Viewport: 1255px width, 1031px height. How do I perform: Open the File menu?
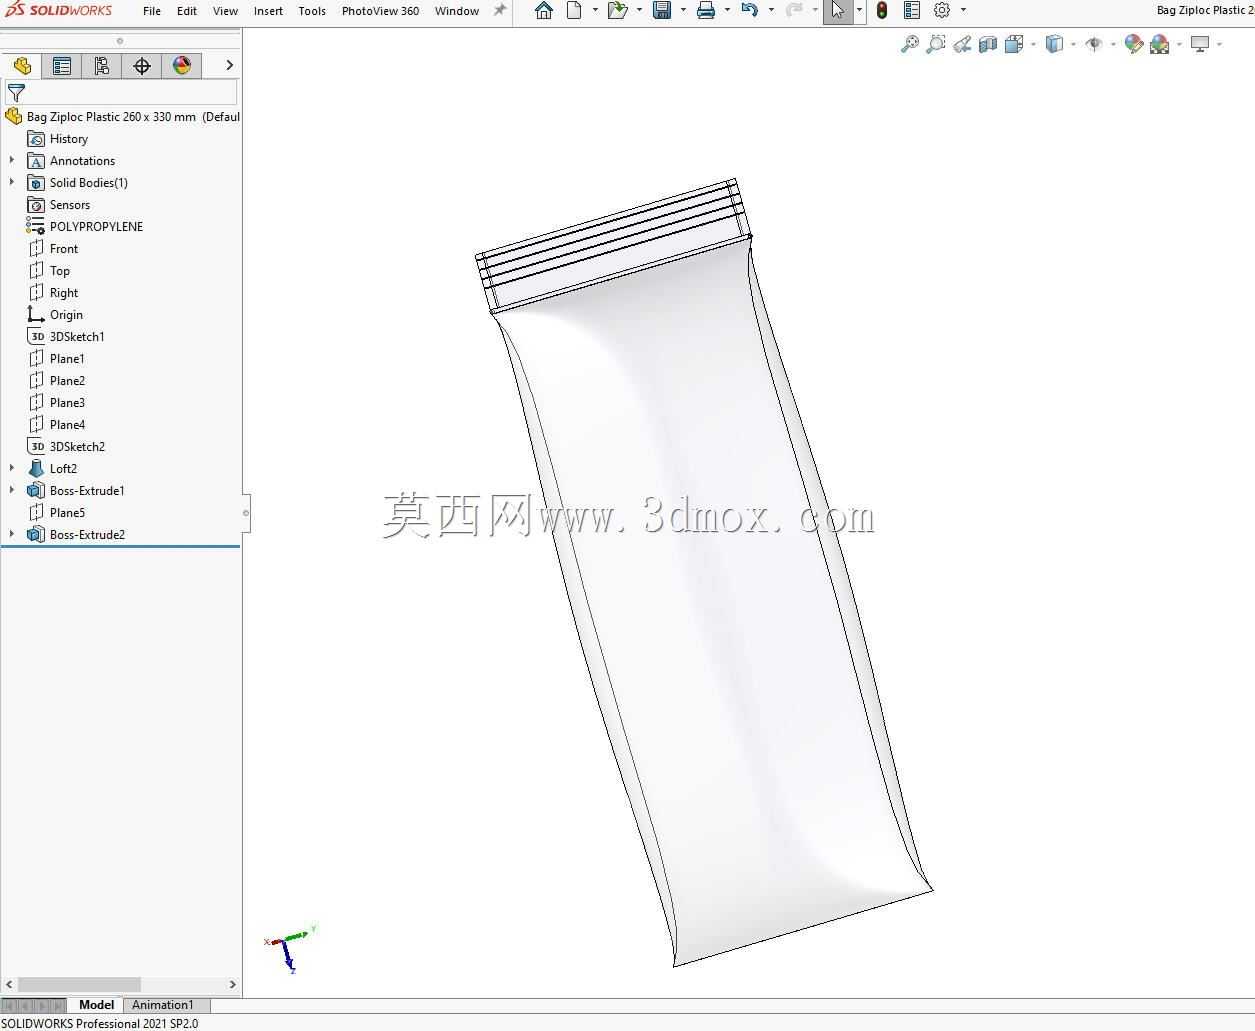(x=152, y=11)
